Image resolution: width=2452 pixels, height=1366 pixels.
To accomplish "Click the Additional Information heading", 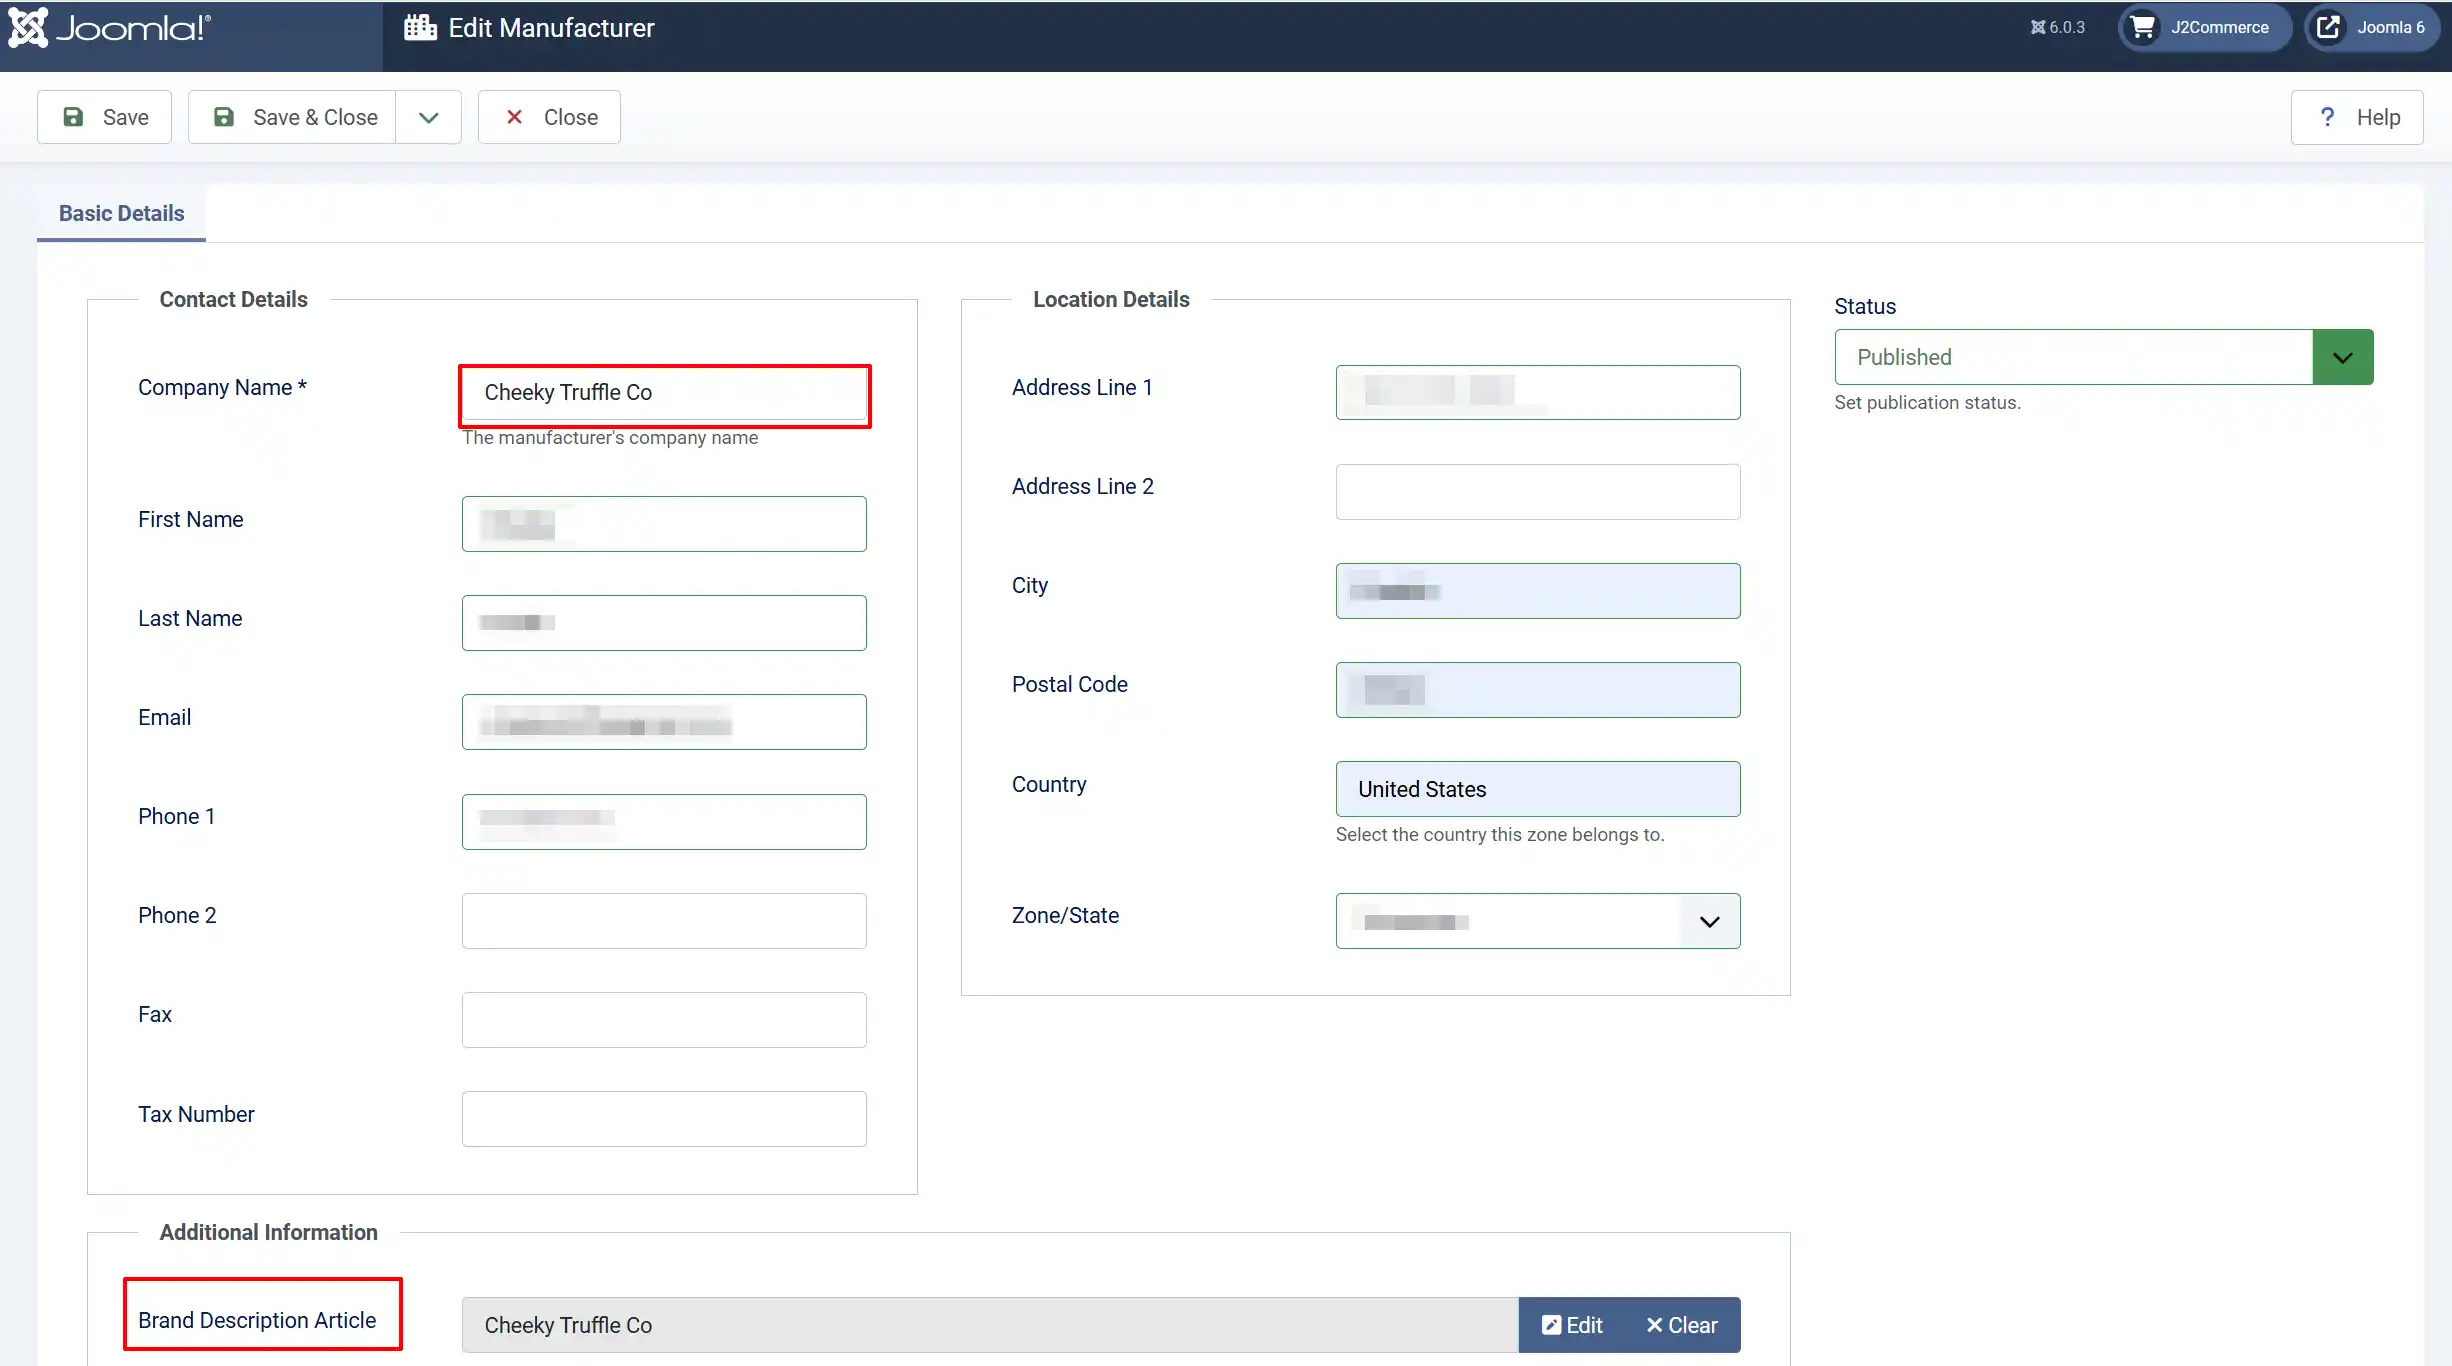I will coord(268,1232).
